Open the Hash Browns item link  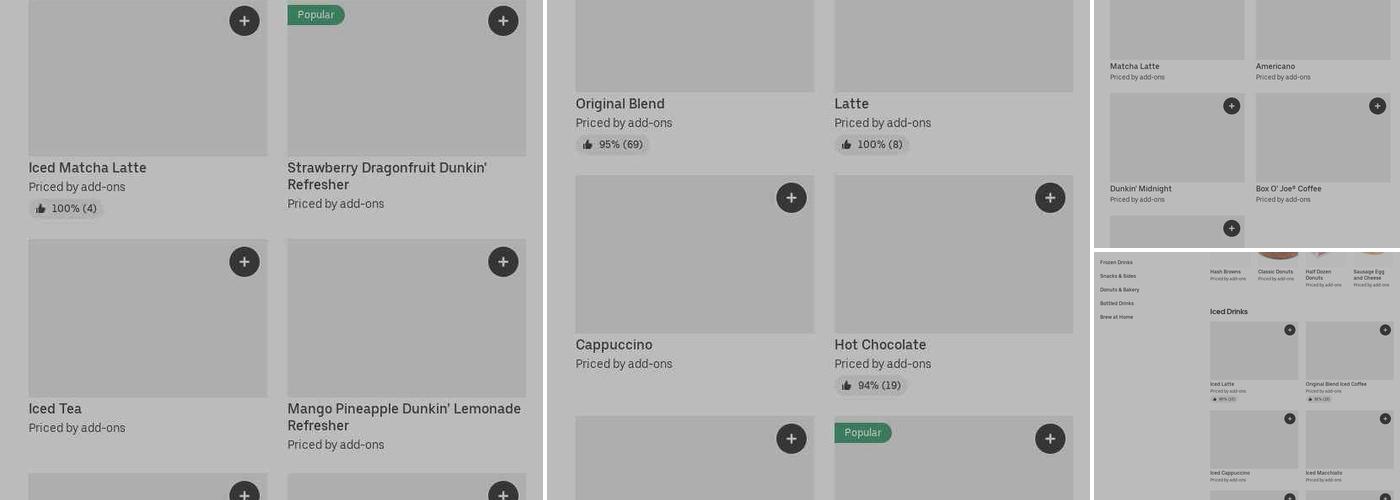(1225, 272)
